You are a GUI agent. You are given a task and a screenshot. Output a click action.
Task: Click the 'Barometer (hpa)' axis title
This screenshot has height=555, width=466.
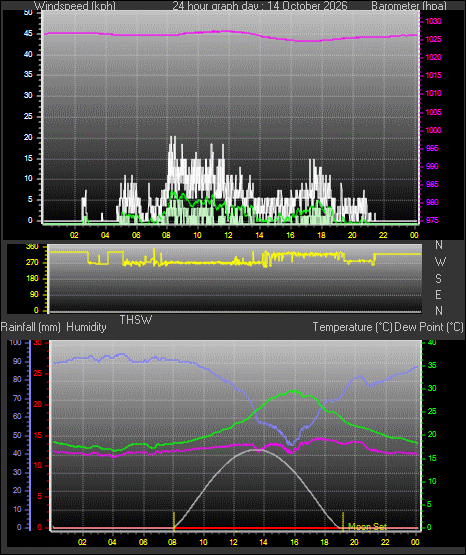[409, 6]
